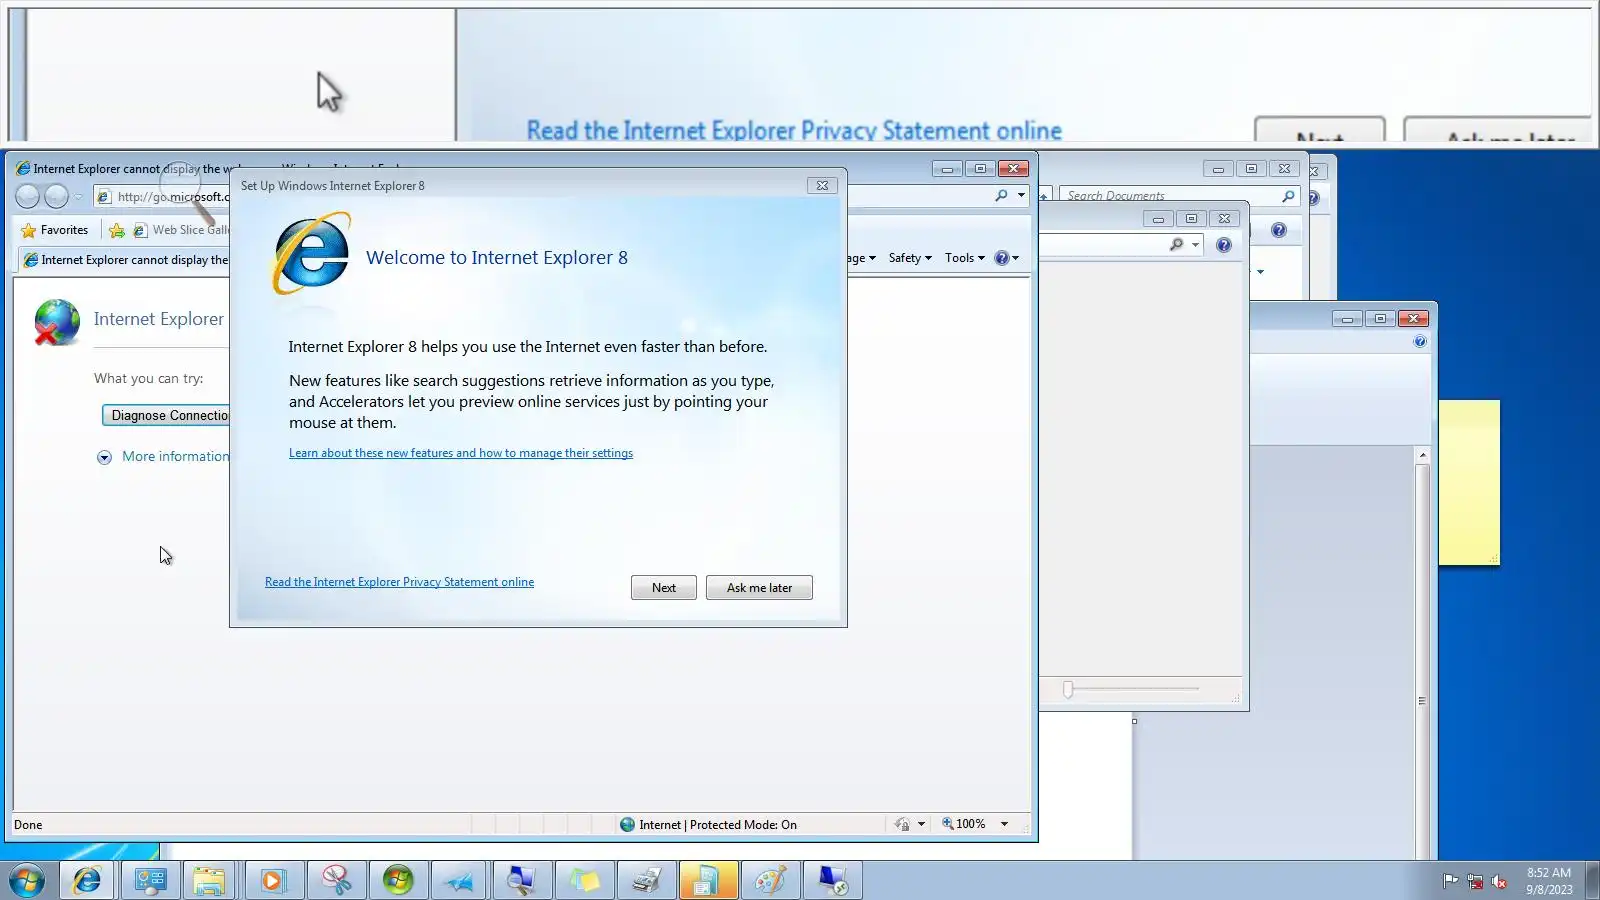This screenshot has width=1600, height=900.
Task: Open the Internet Explorer Privacy Statement link in the dialog
Action: click(399, 582)
